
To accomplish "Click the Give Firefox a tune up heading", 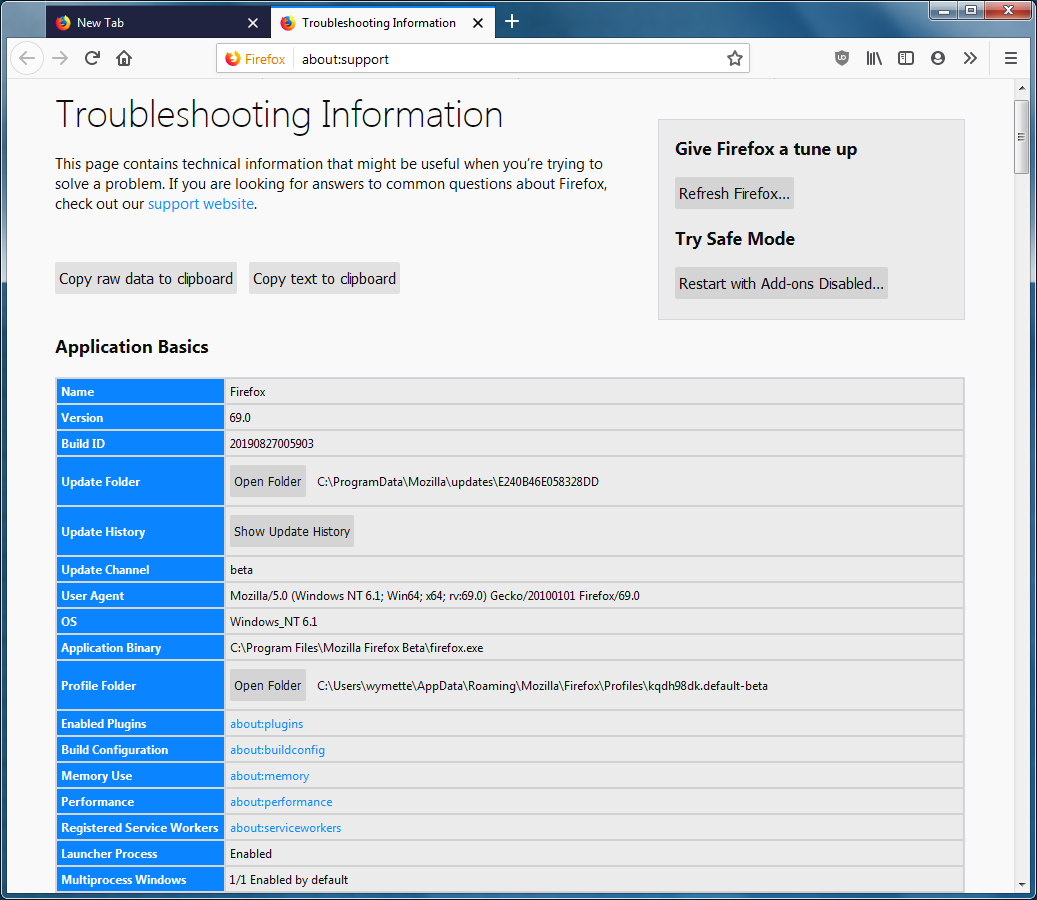I will tap(766, 149).
